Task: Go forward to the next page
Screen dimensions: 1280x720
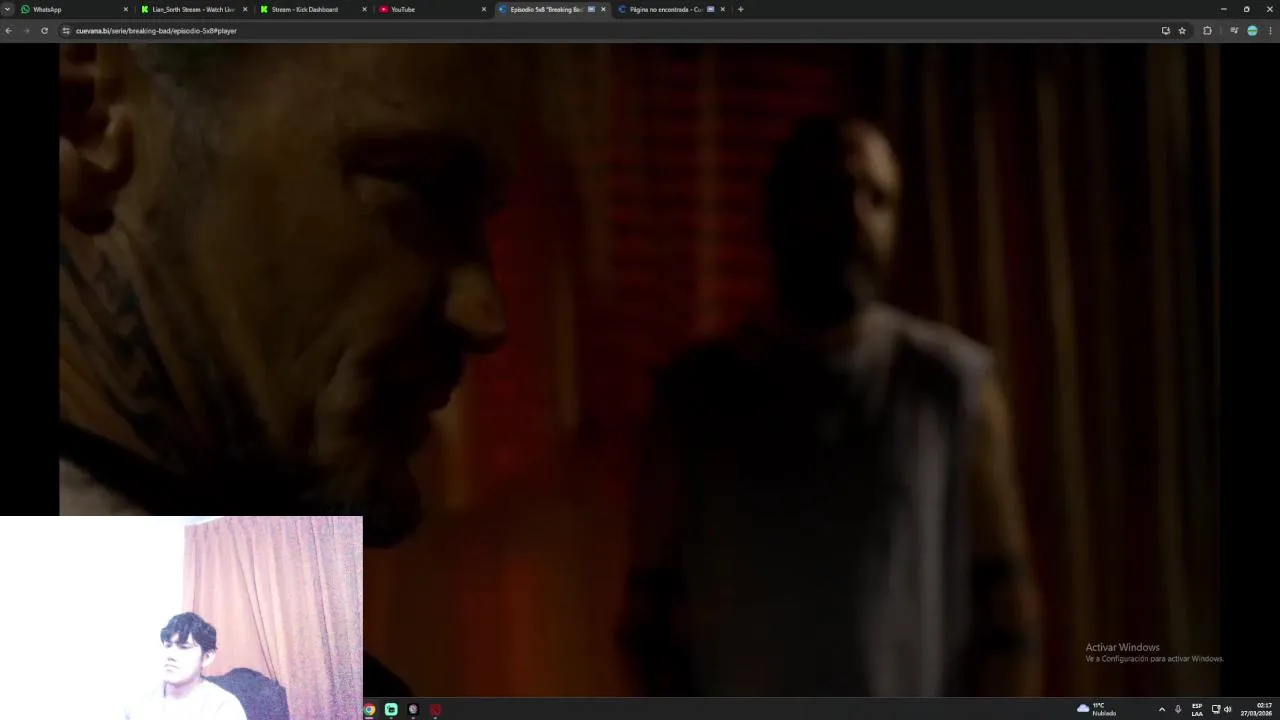Action: (26, 31)
